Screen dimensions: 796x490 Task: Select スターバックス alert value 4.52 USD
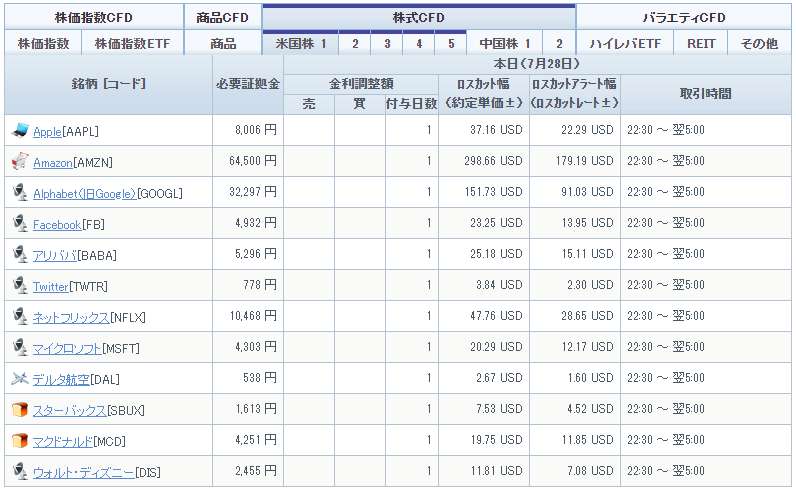[x=590, y=409]
